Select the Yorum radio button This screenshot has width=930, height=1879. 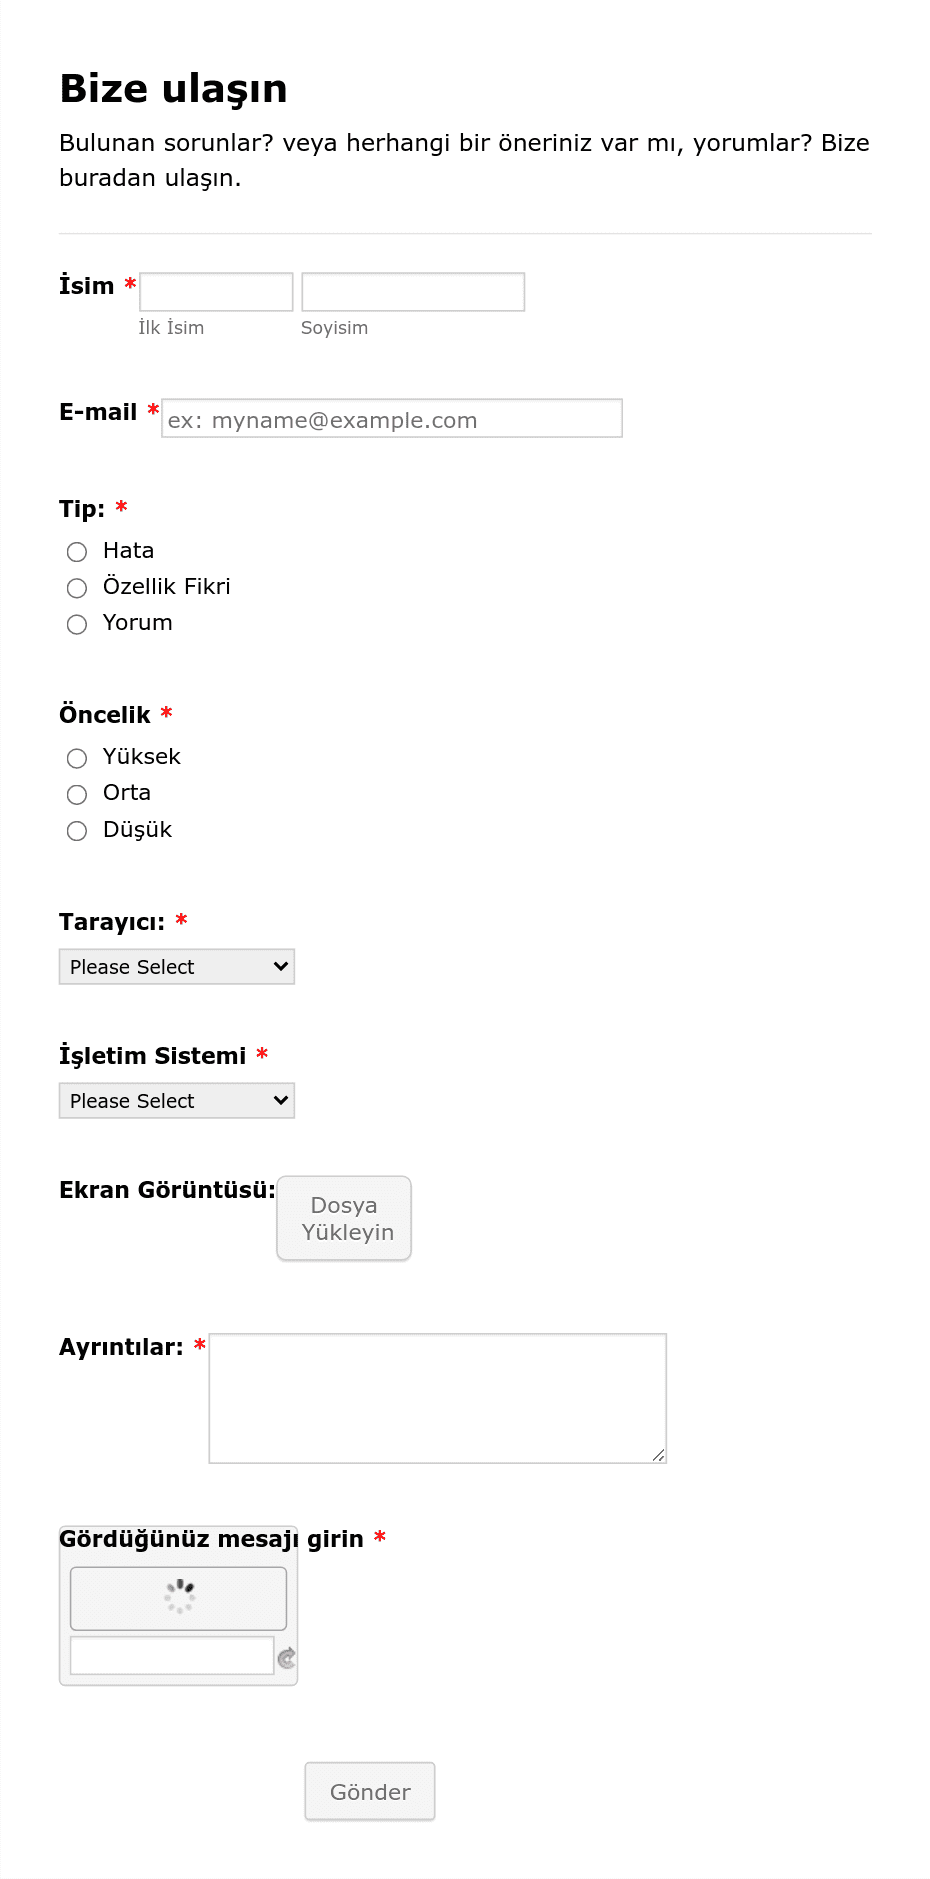coord(77,624)
